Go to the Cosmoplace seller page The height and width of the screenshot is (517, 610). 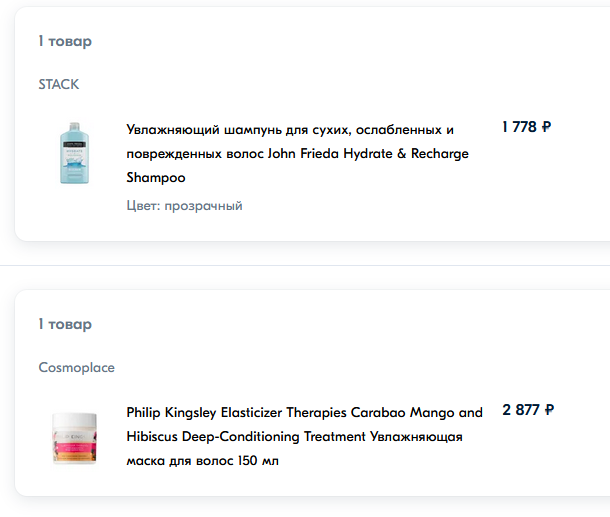(x=77, y=367)
